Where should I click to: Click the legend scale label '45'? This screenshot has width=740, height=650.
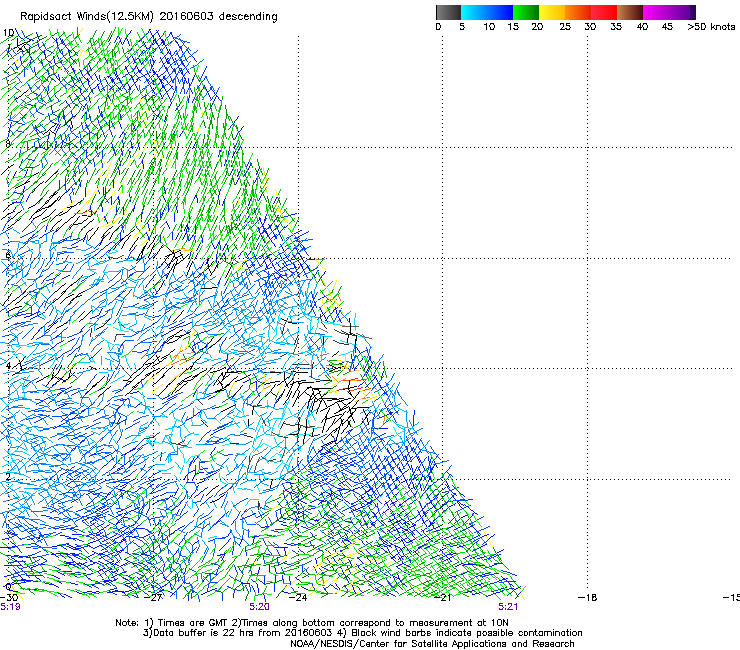pyautogui.click(x=667, y=26)
